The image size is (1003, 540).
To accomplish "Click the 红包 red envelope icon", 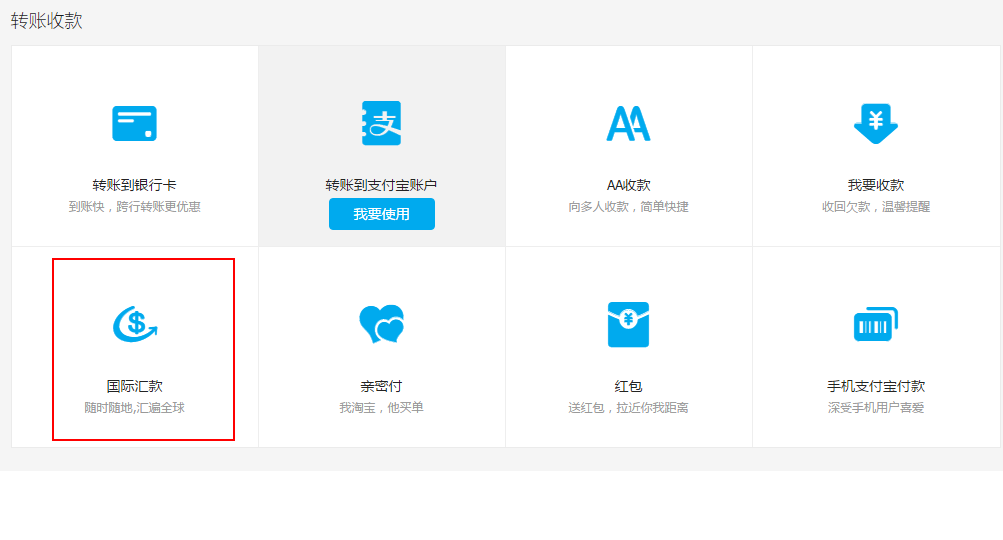I will coord(628,324).
